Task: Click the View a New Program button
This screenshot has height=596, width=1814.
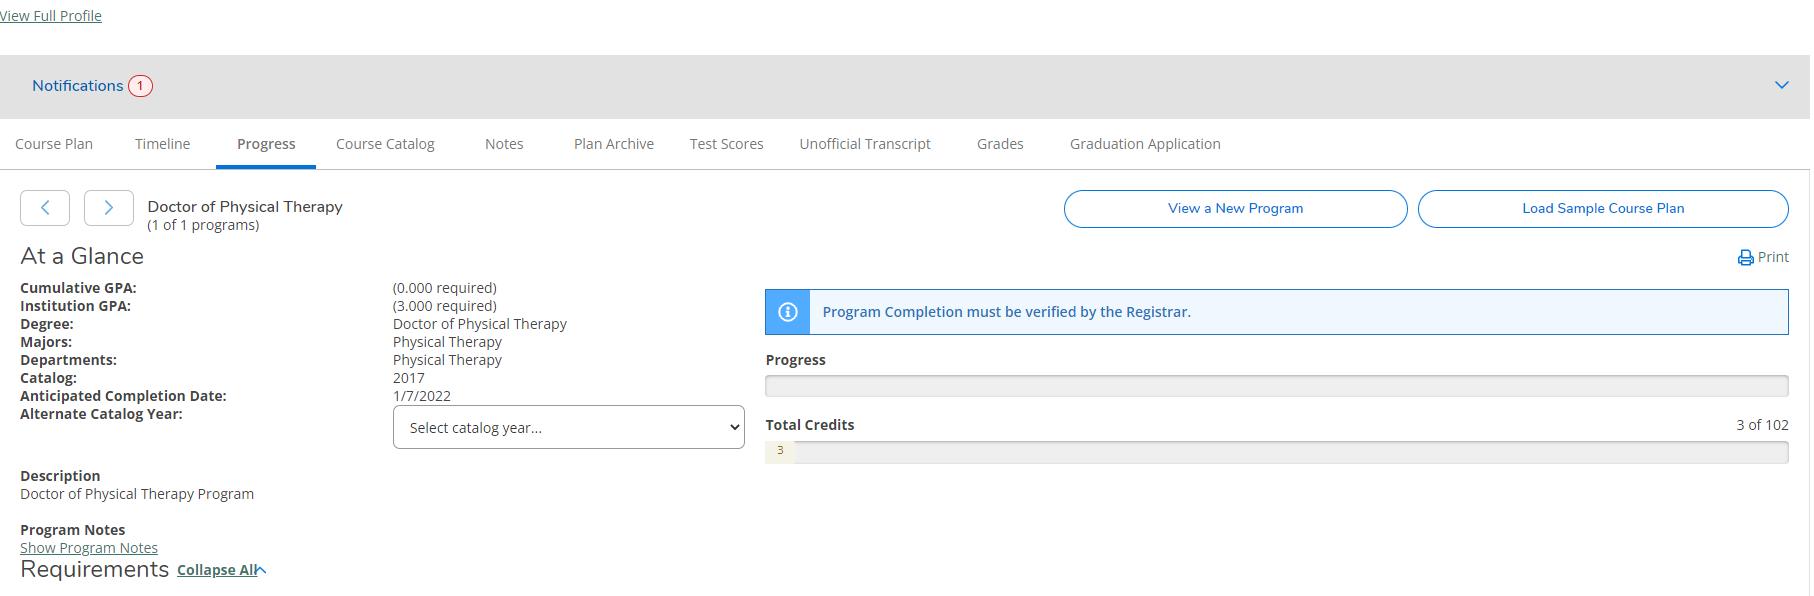Action: click(1235, 209)
